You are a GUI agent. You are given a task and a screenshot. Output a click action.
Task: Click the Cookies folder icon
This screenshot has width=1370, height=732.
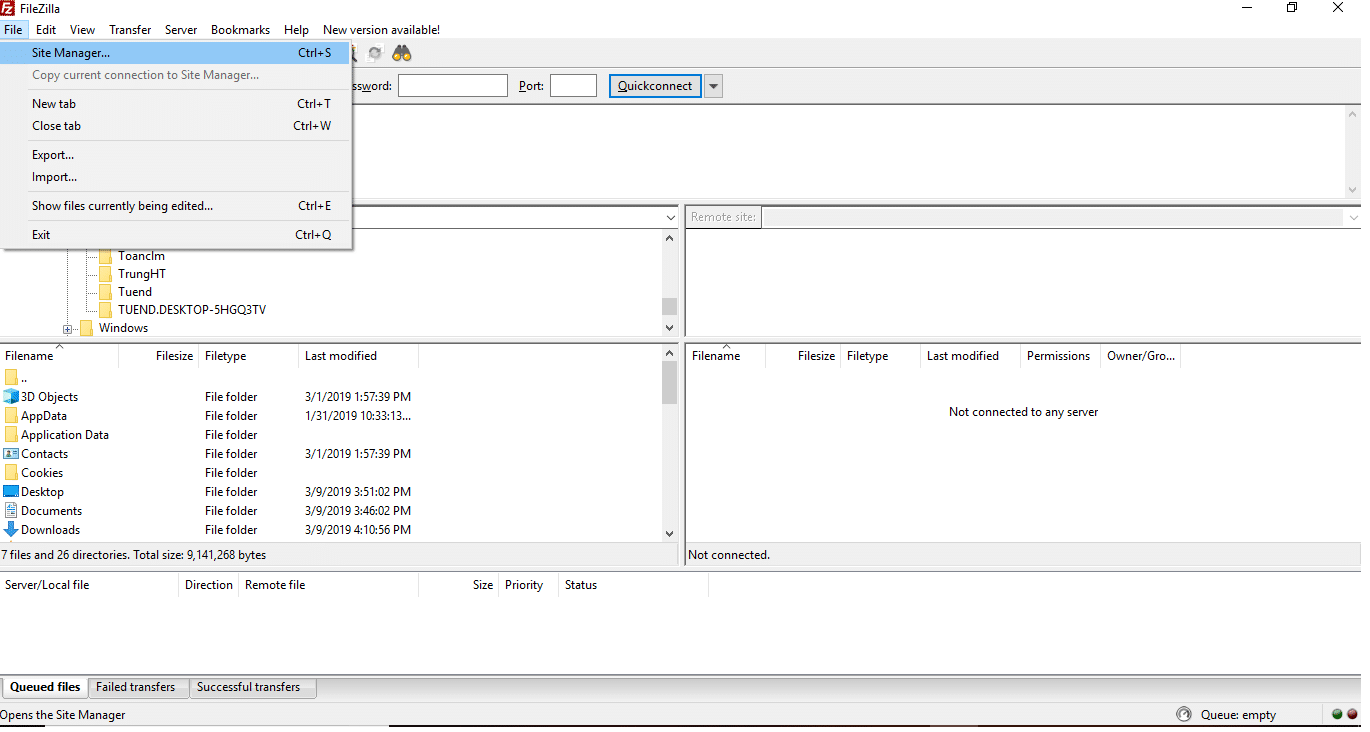pos(11,473)
